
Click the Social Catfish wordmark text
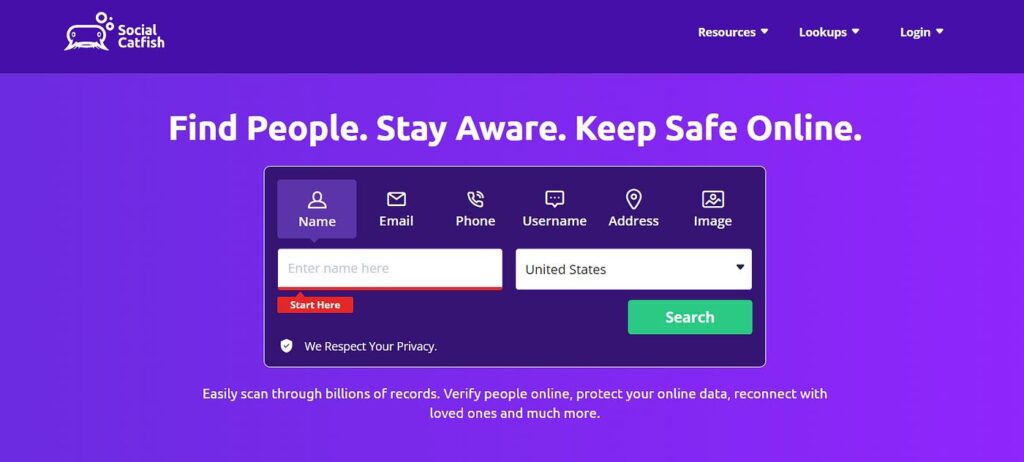pyautogui.click(x=141, y=37)
